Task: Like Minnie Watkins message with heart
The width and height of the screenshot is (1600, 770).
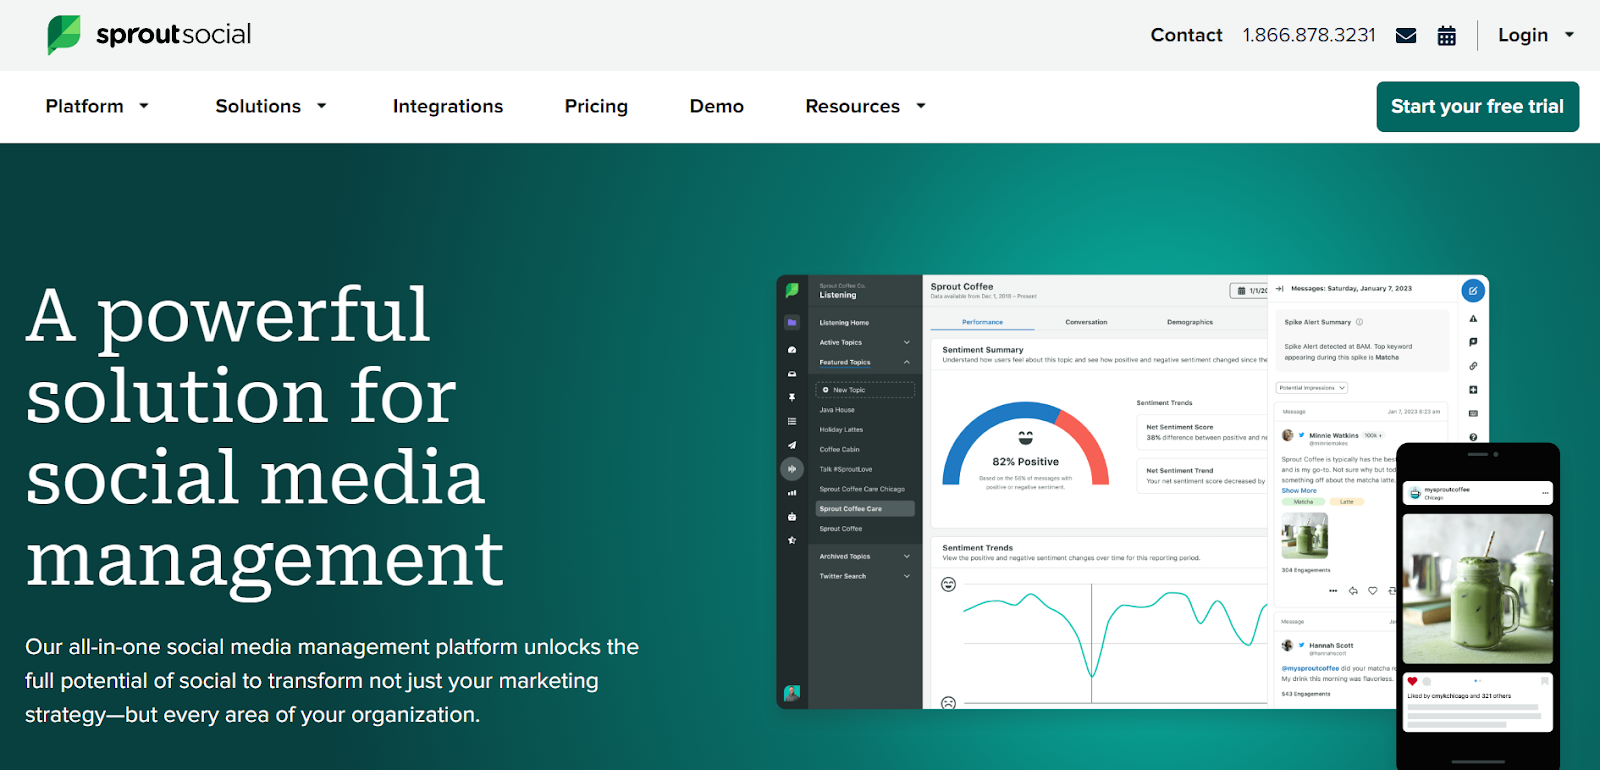Action: (1373, 591)
